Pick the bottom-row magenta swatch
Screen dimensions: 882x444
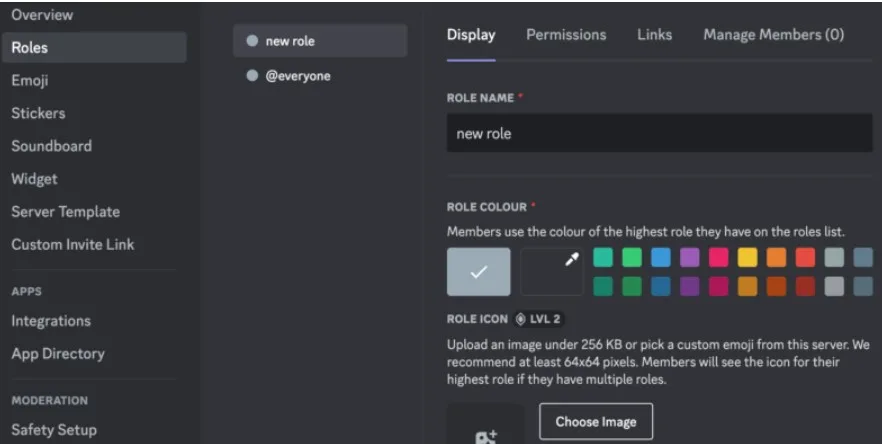(719, 286)
